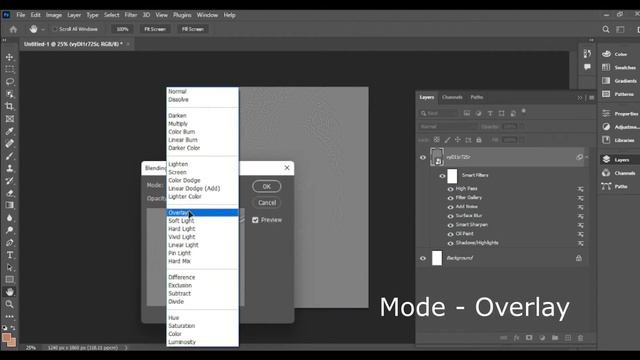Click the 100% zoom button

click(x=122, y=29)
